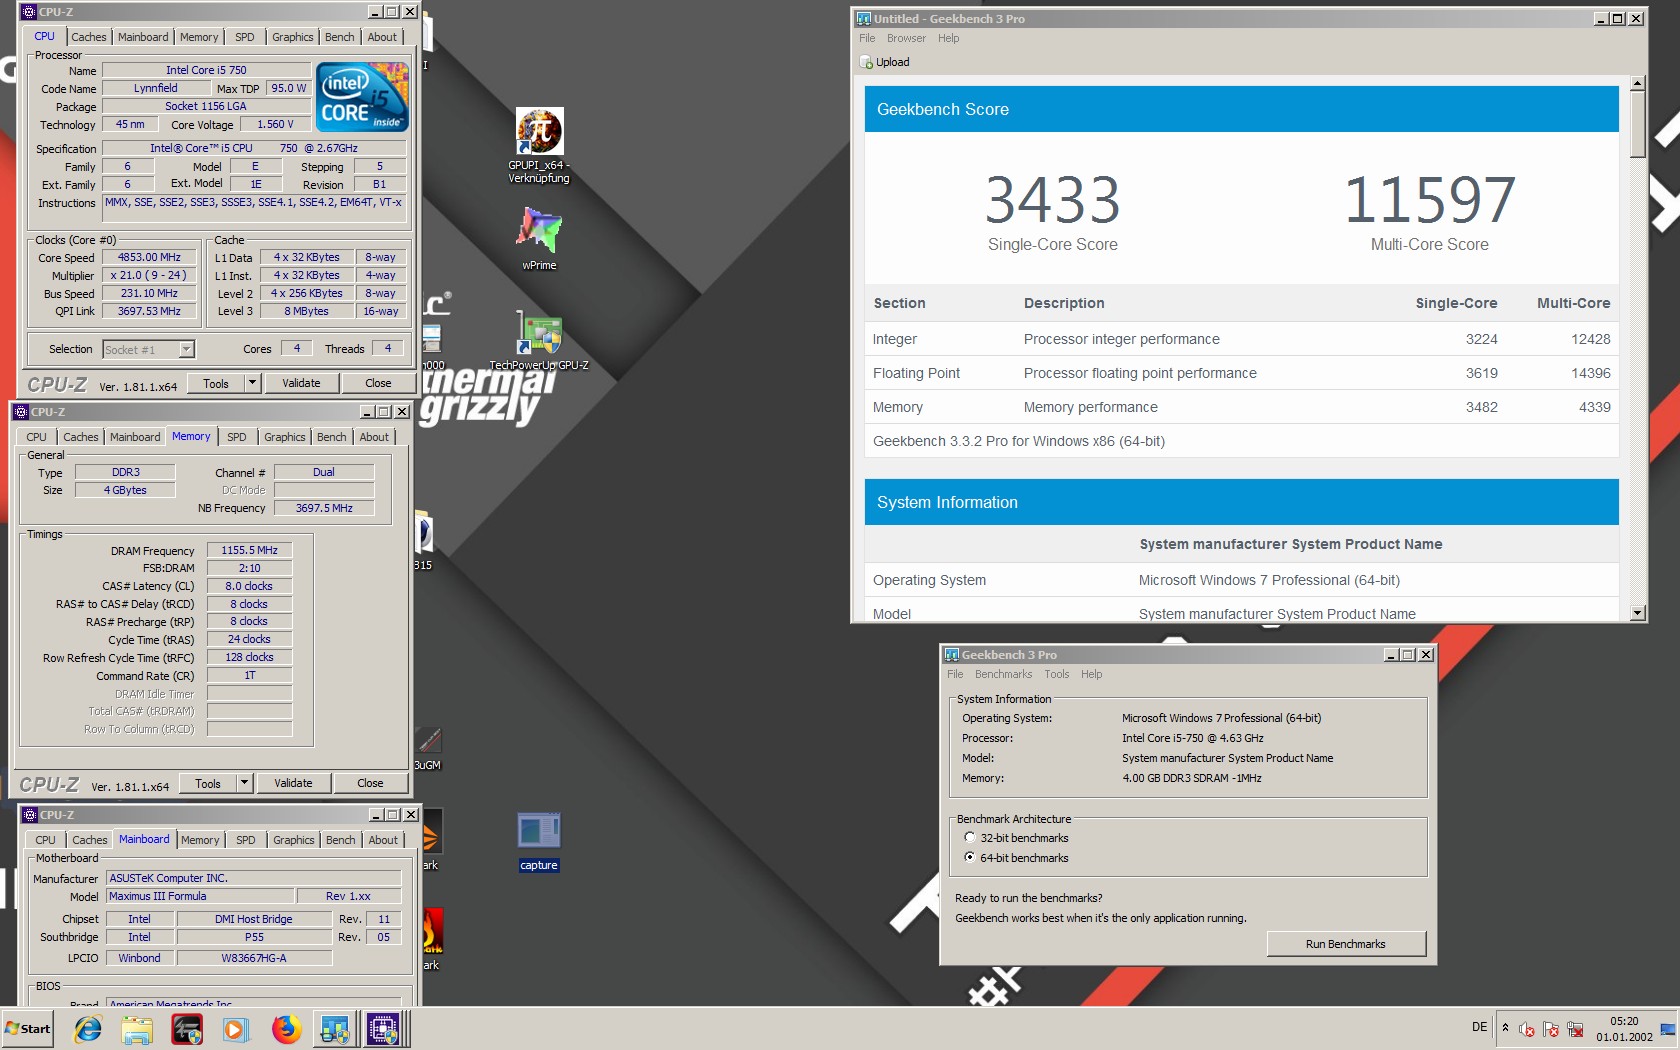Select 64-bit benchmarks radio option
The width and height of the screenshot is (1680, 1050).
click(969, 858)
